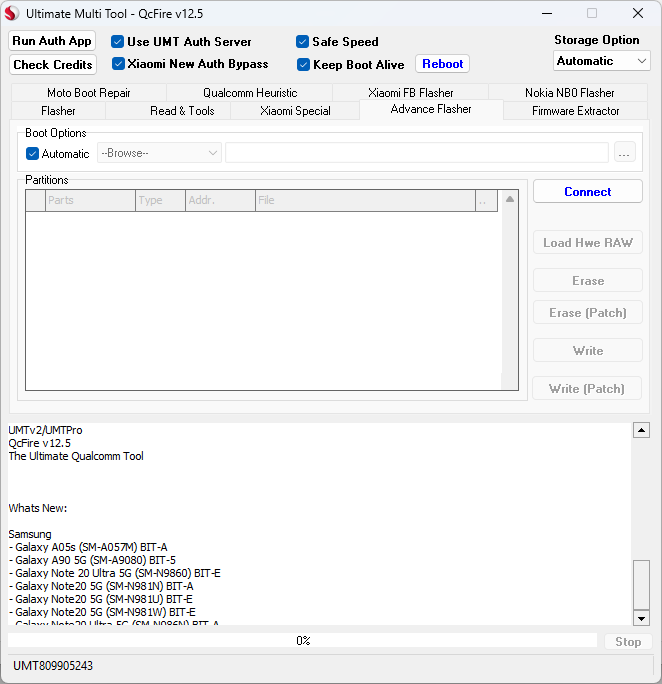Click the Write (Patch) button
The height and width of the screenshot is (684, 662).
click(x=587, y=389)
